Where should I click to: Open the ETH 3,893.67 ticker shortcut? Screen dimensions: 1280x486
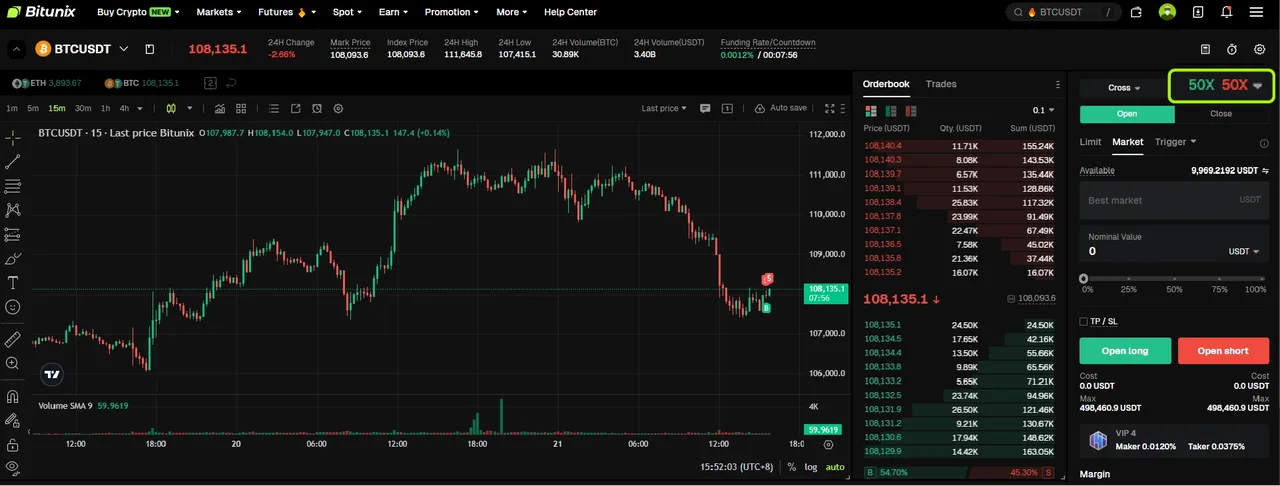point(47,83)
